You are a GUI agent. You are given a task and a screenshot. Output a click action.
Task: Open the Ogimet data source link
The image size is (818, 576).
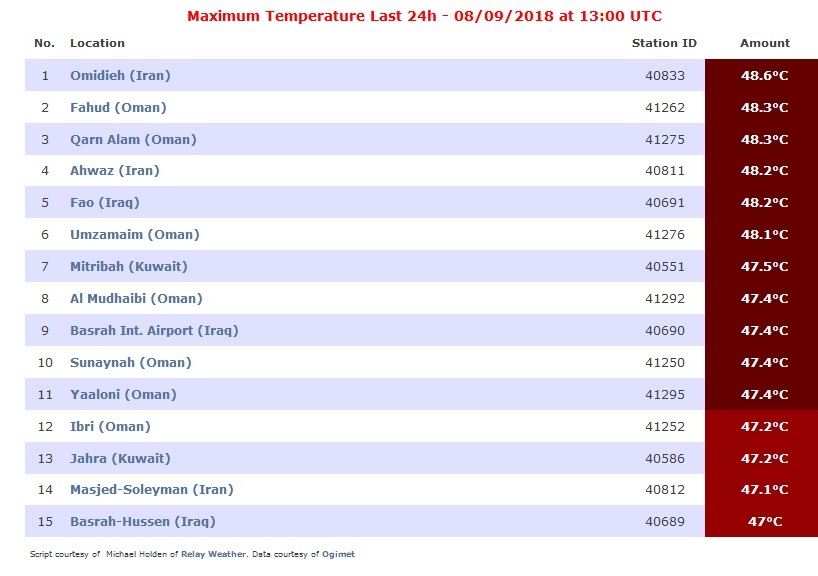[338, 554]
